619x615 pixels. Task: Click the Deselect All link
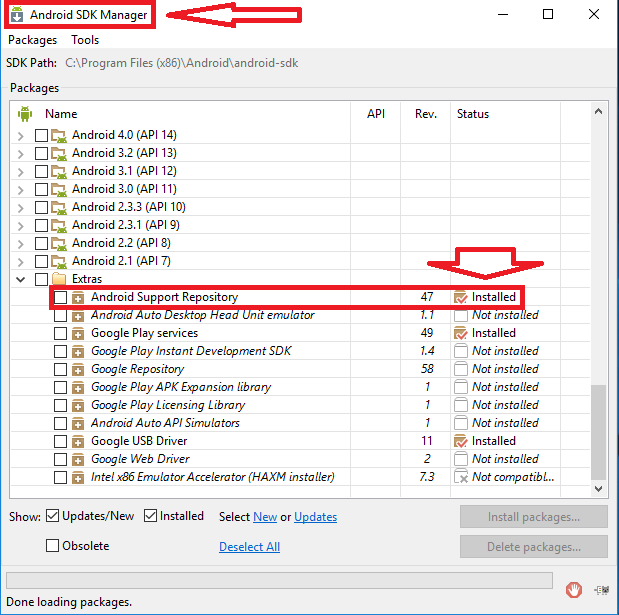[x=249, y=547]
